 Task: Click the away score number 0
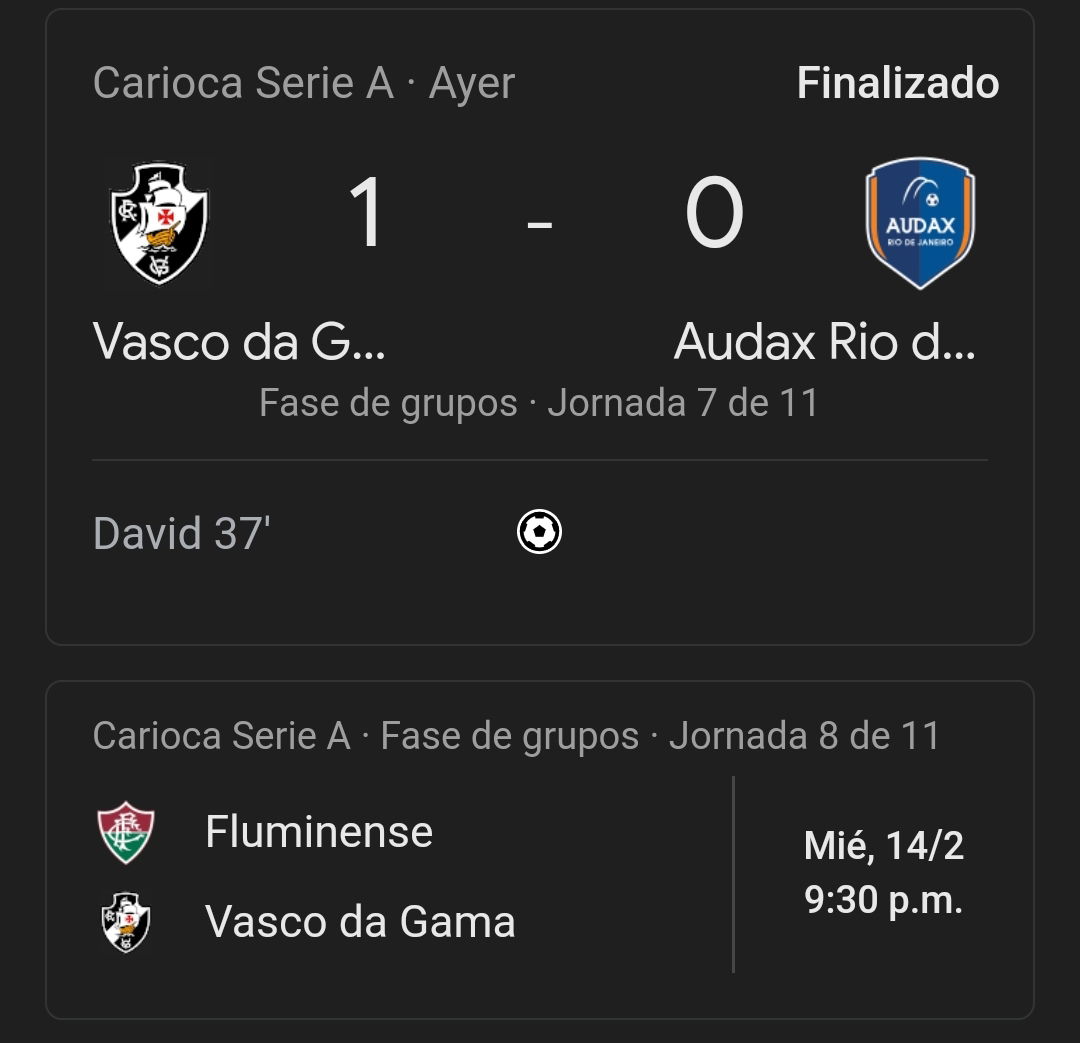714,212
